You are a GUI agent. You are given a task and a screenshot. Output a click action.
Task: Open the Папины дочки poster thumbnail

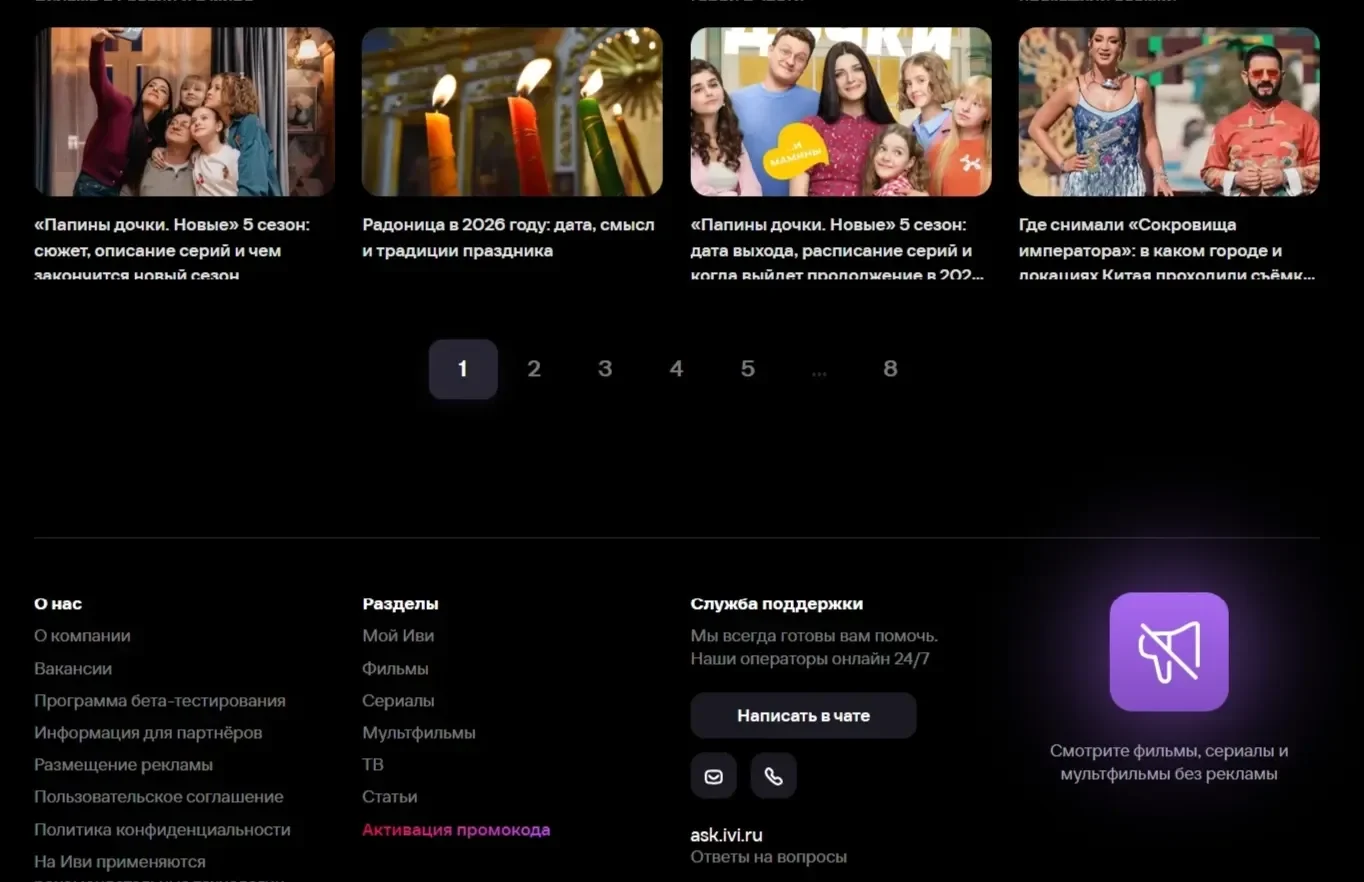(841, 111)
